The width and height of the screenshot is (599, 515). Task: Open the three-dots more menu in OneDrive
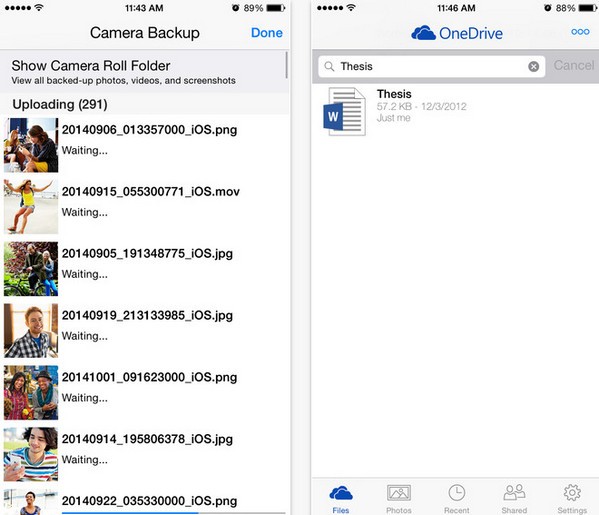[580, 32]
